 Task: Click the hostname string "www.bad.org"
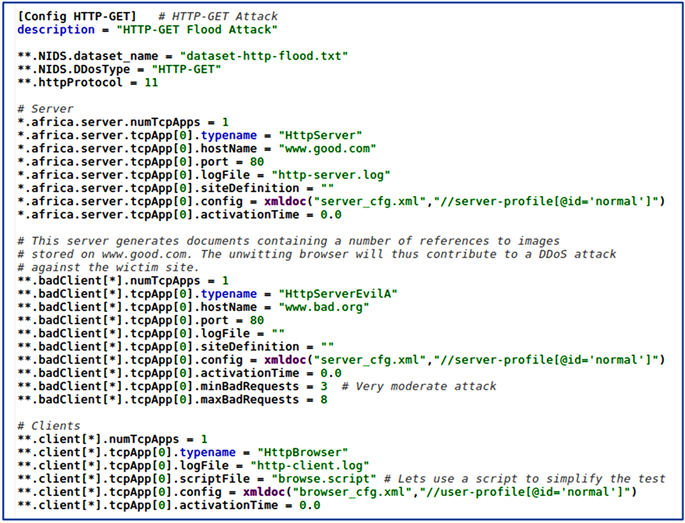pyautogui.click(x=324, y=307)
